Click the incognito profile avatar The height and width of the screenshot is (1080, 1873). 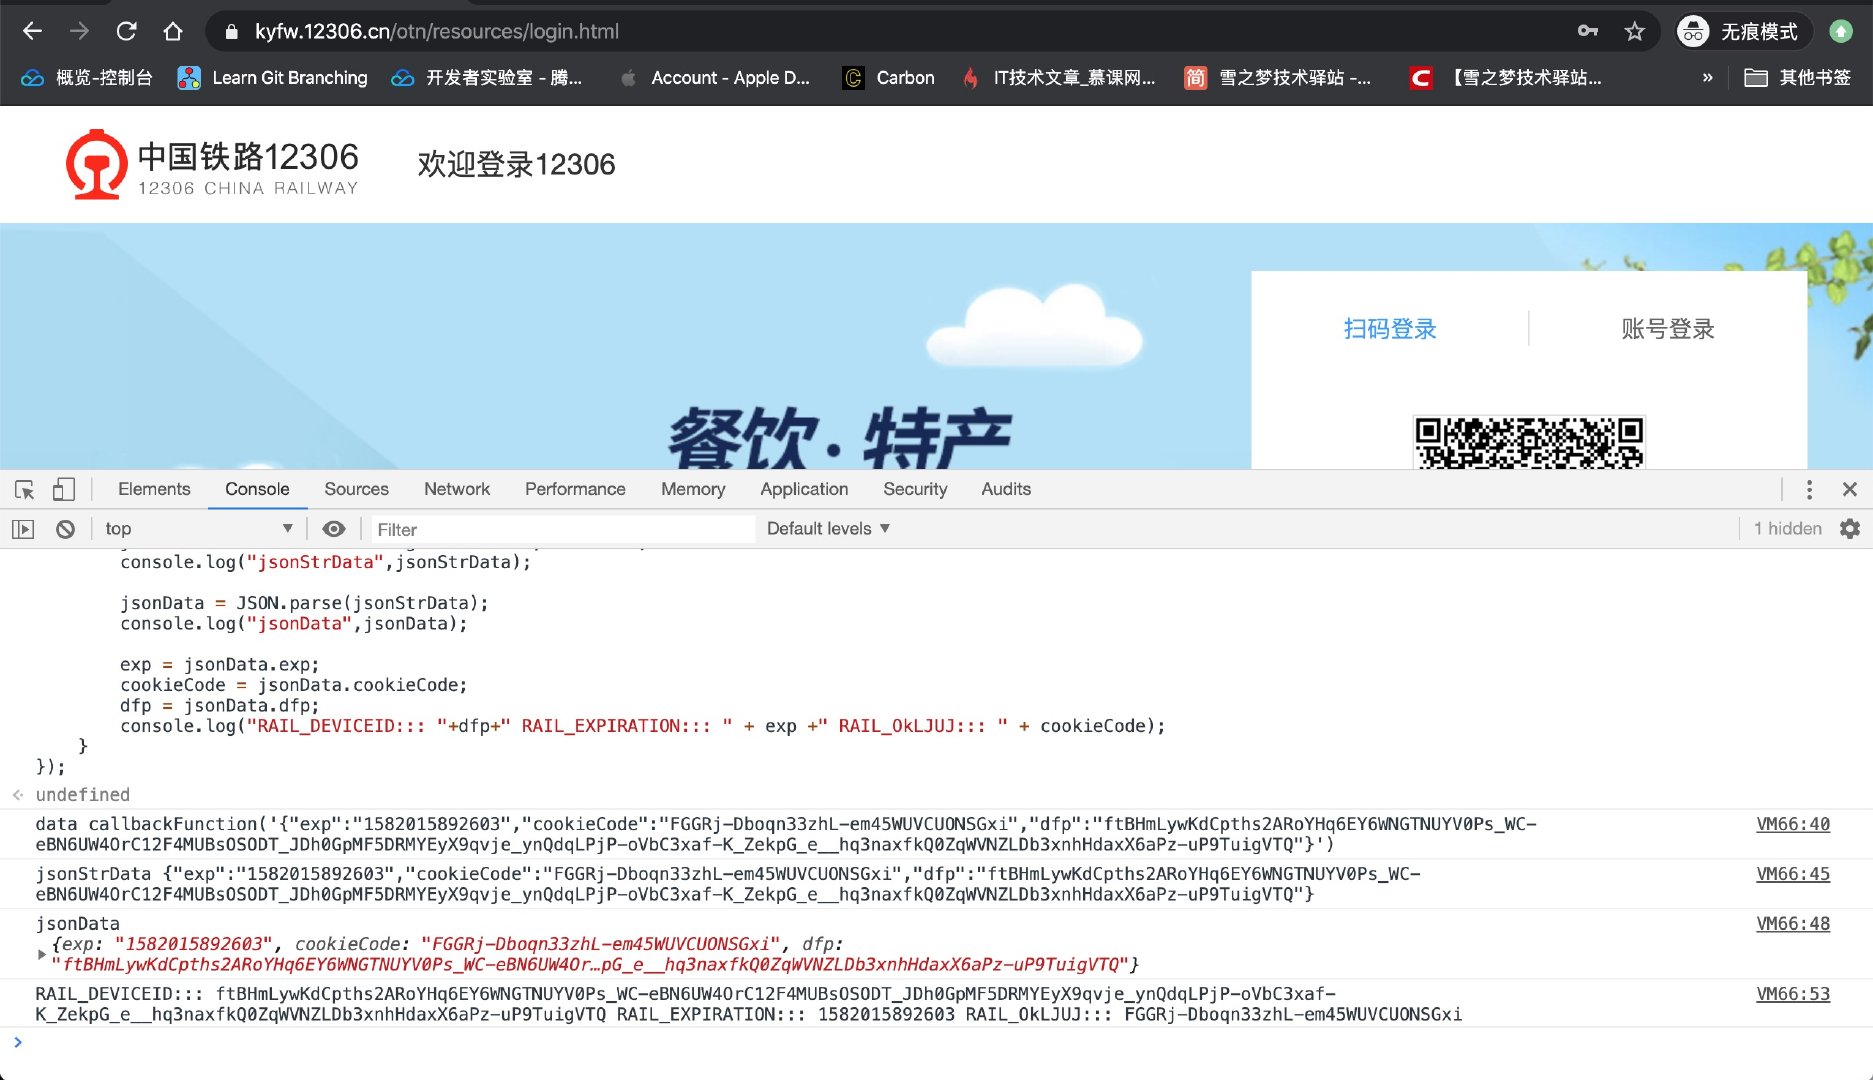1692,31
